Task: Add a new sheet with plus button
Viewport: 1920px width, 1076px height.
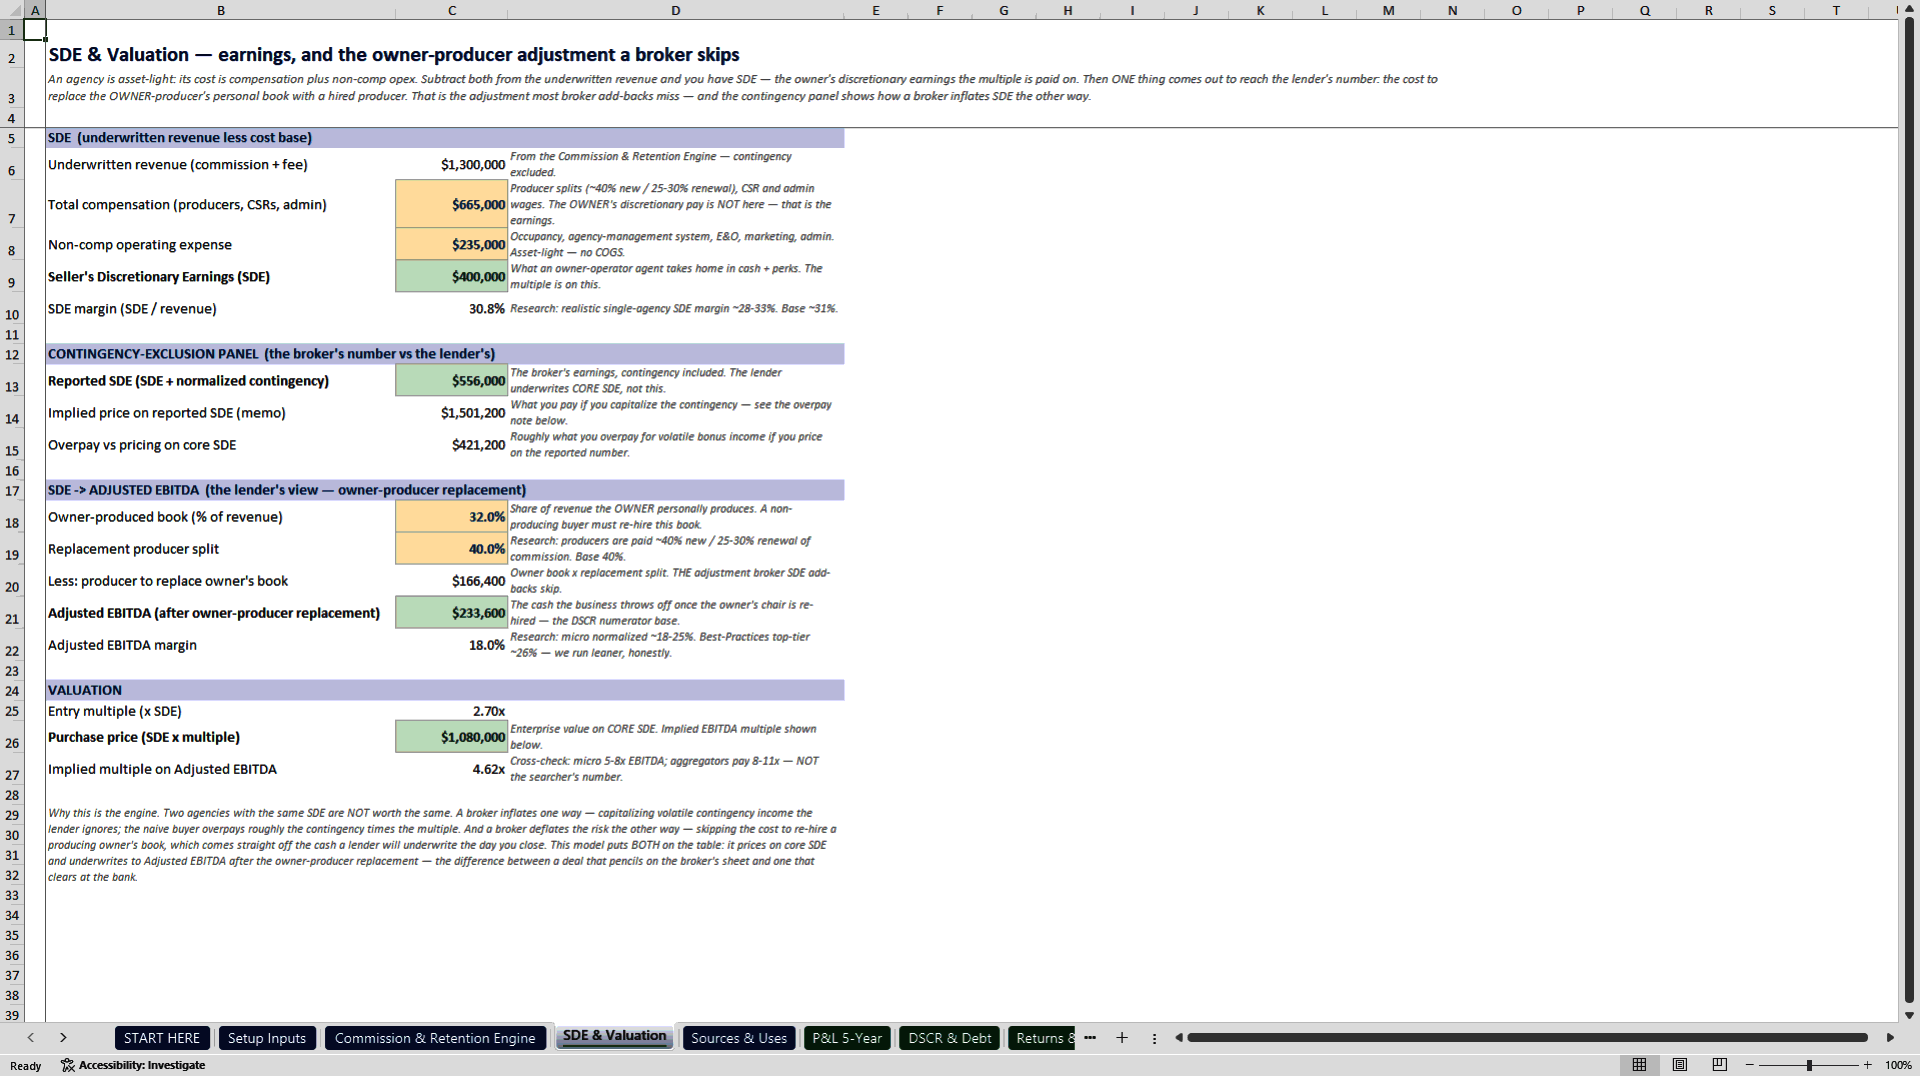Action: click(x=1122, y=1038)
